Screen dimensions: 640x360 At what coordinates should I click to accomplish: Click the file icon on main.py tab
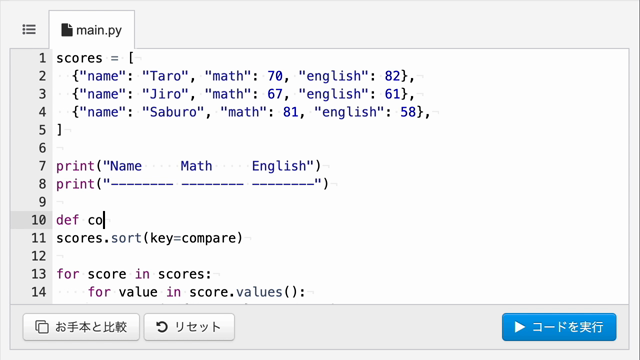pos(67,30)
